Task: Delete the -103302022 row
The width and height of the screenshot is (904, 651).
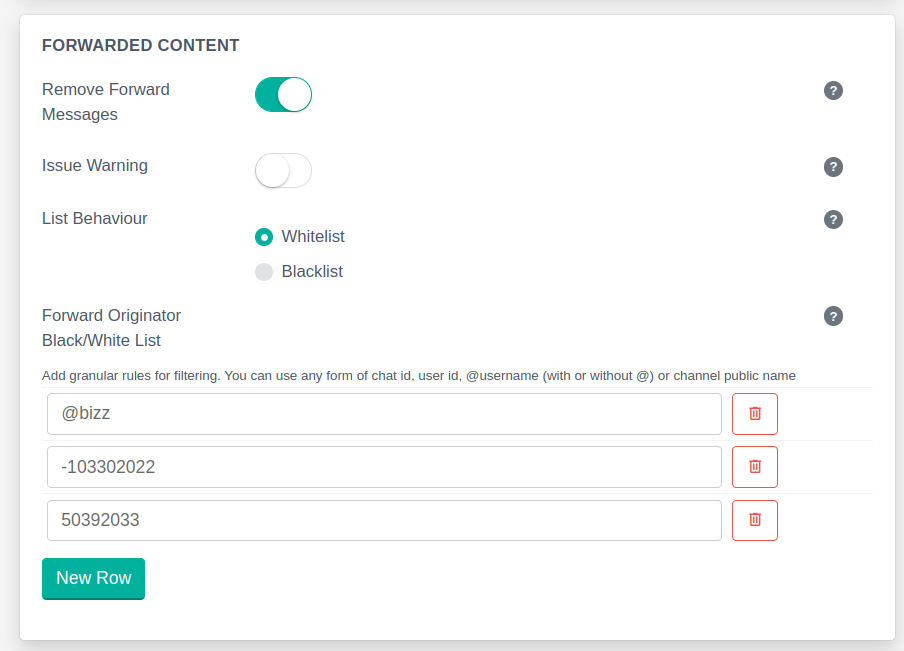Action: pyautogui.click(x=755, y=467)
